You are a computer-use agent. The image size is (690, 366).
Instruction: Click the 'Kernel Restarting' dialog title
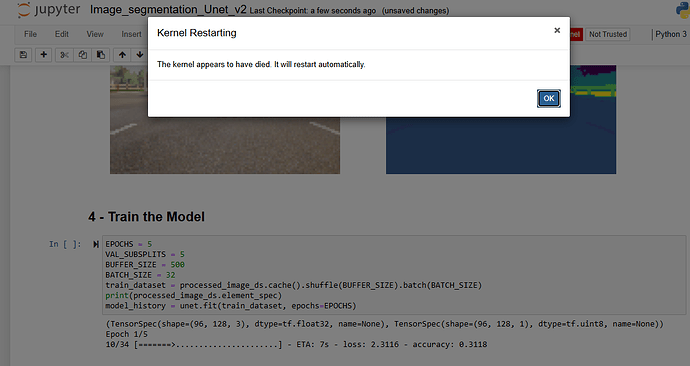tap(197, 33)
